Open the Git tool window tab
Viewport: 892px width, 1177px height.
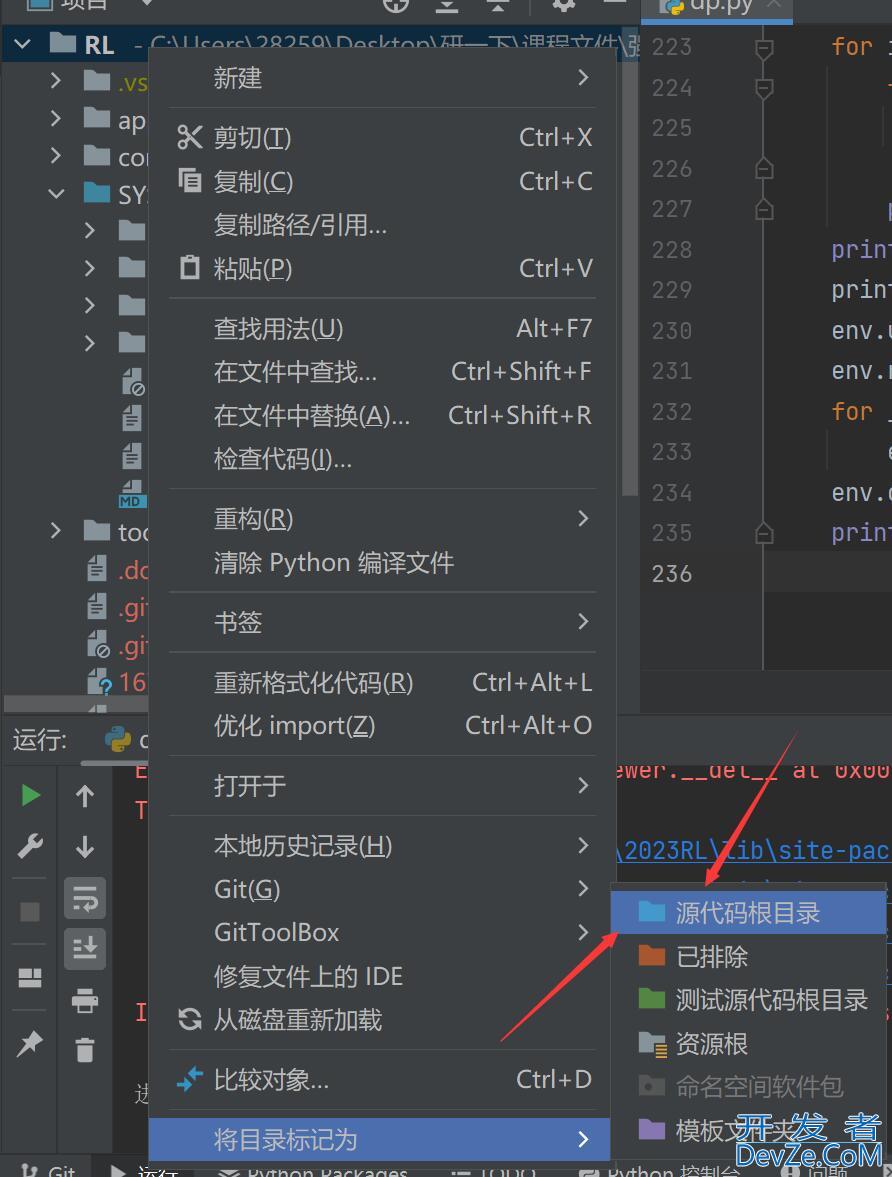pos(47,1169)
